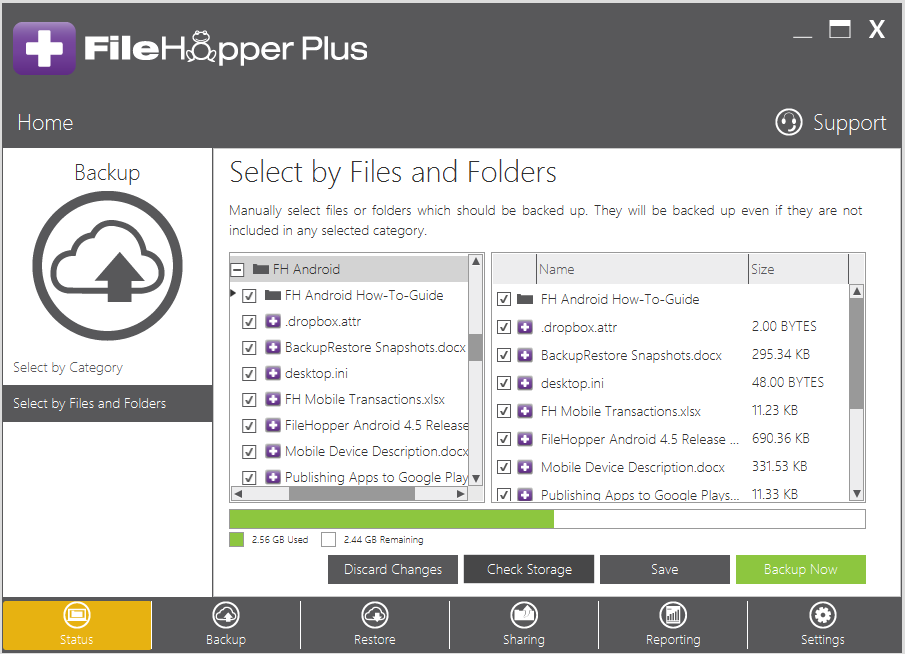Image resolution: width=905 pixels, height=654 pixels.
Task: Click the BackupRestore Snapshots.docx file icon in tree
Action: tap(273, 347)
